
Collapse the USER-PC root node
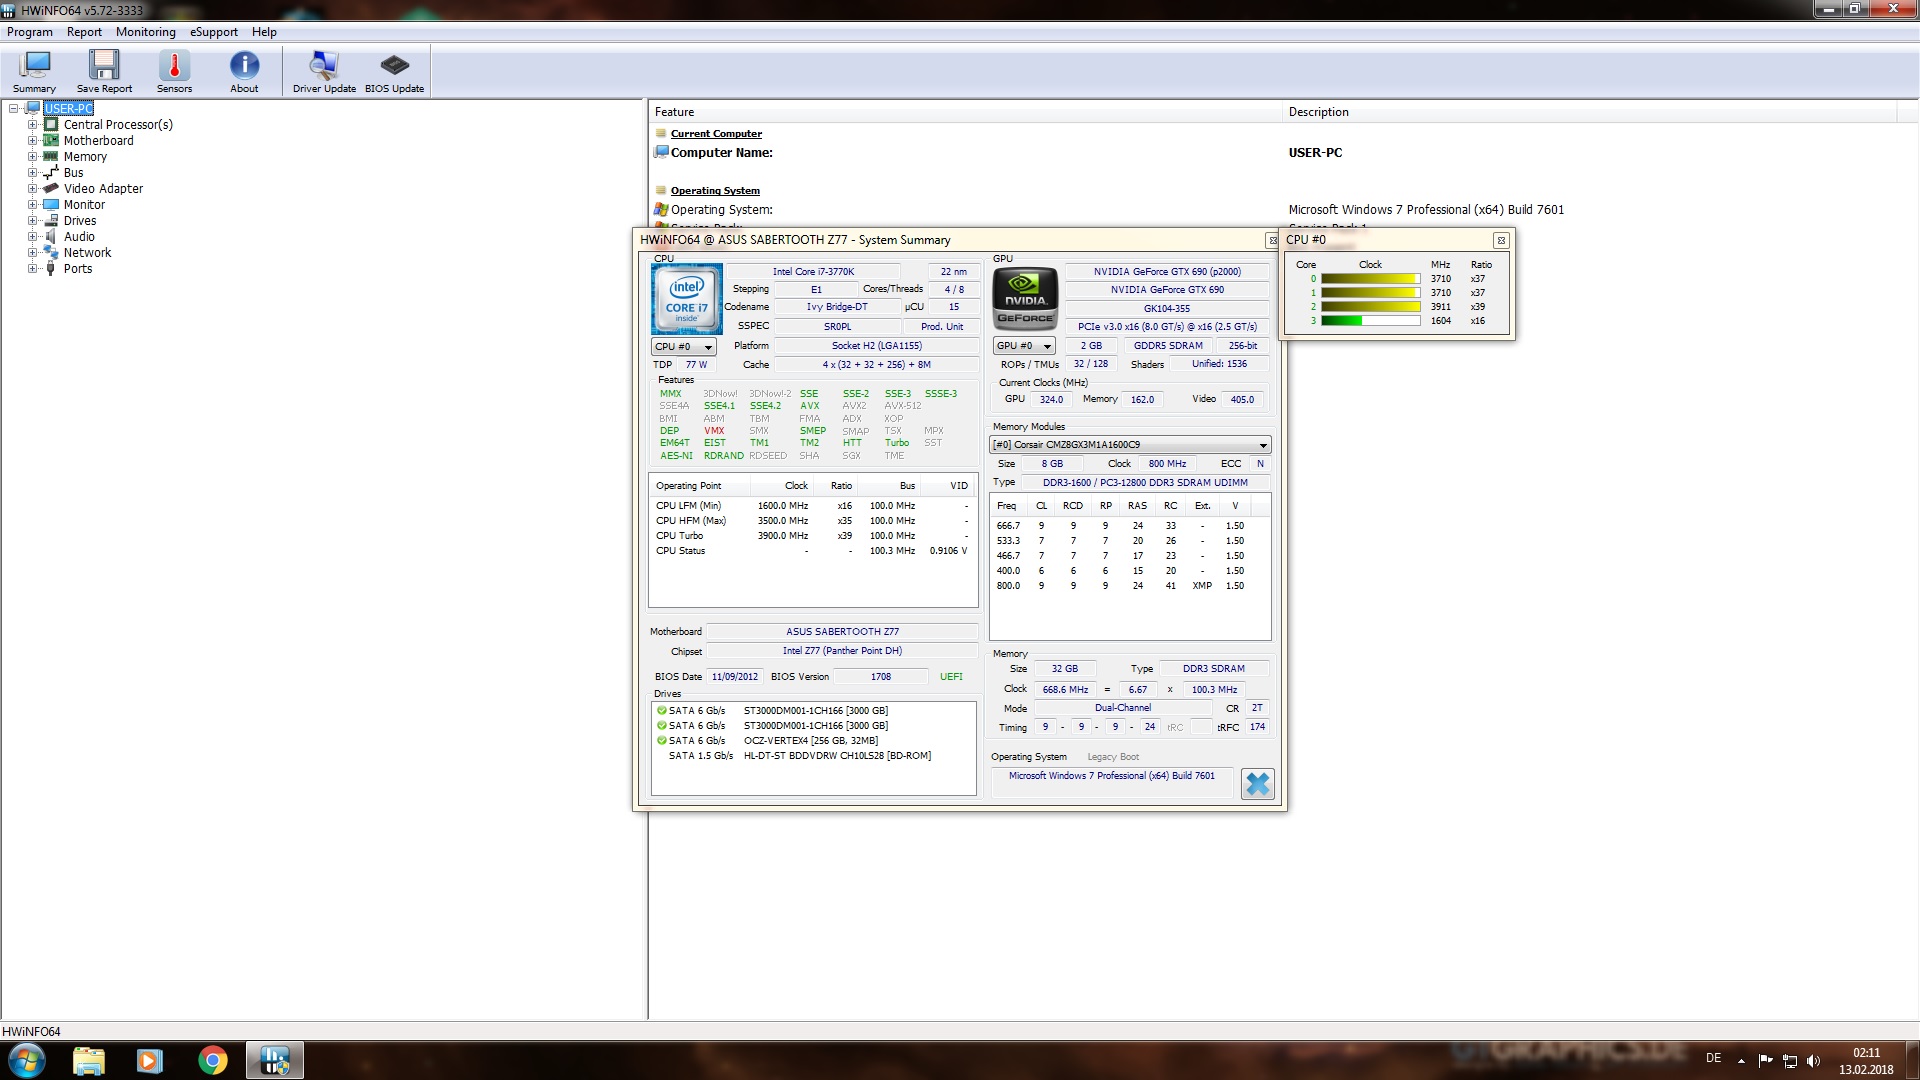(x=14, y=108)
